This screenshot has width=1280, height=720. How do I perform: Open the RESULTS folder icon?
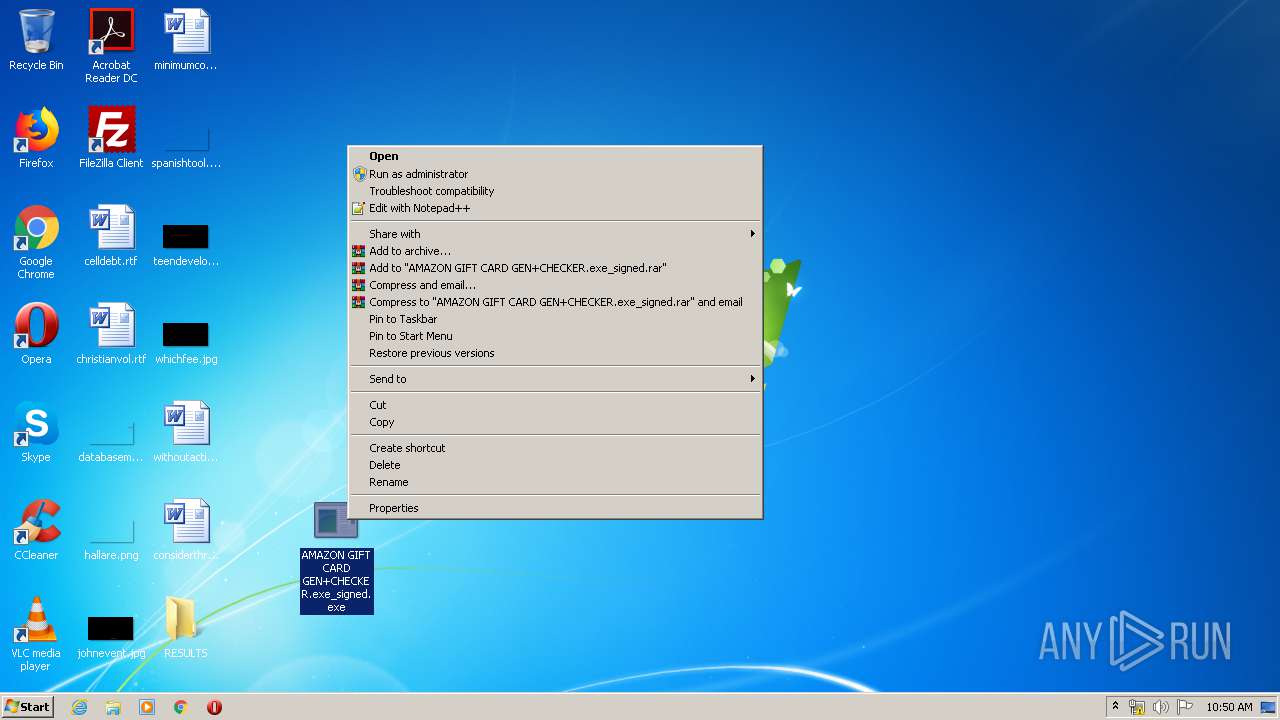pos(186,628)
